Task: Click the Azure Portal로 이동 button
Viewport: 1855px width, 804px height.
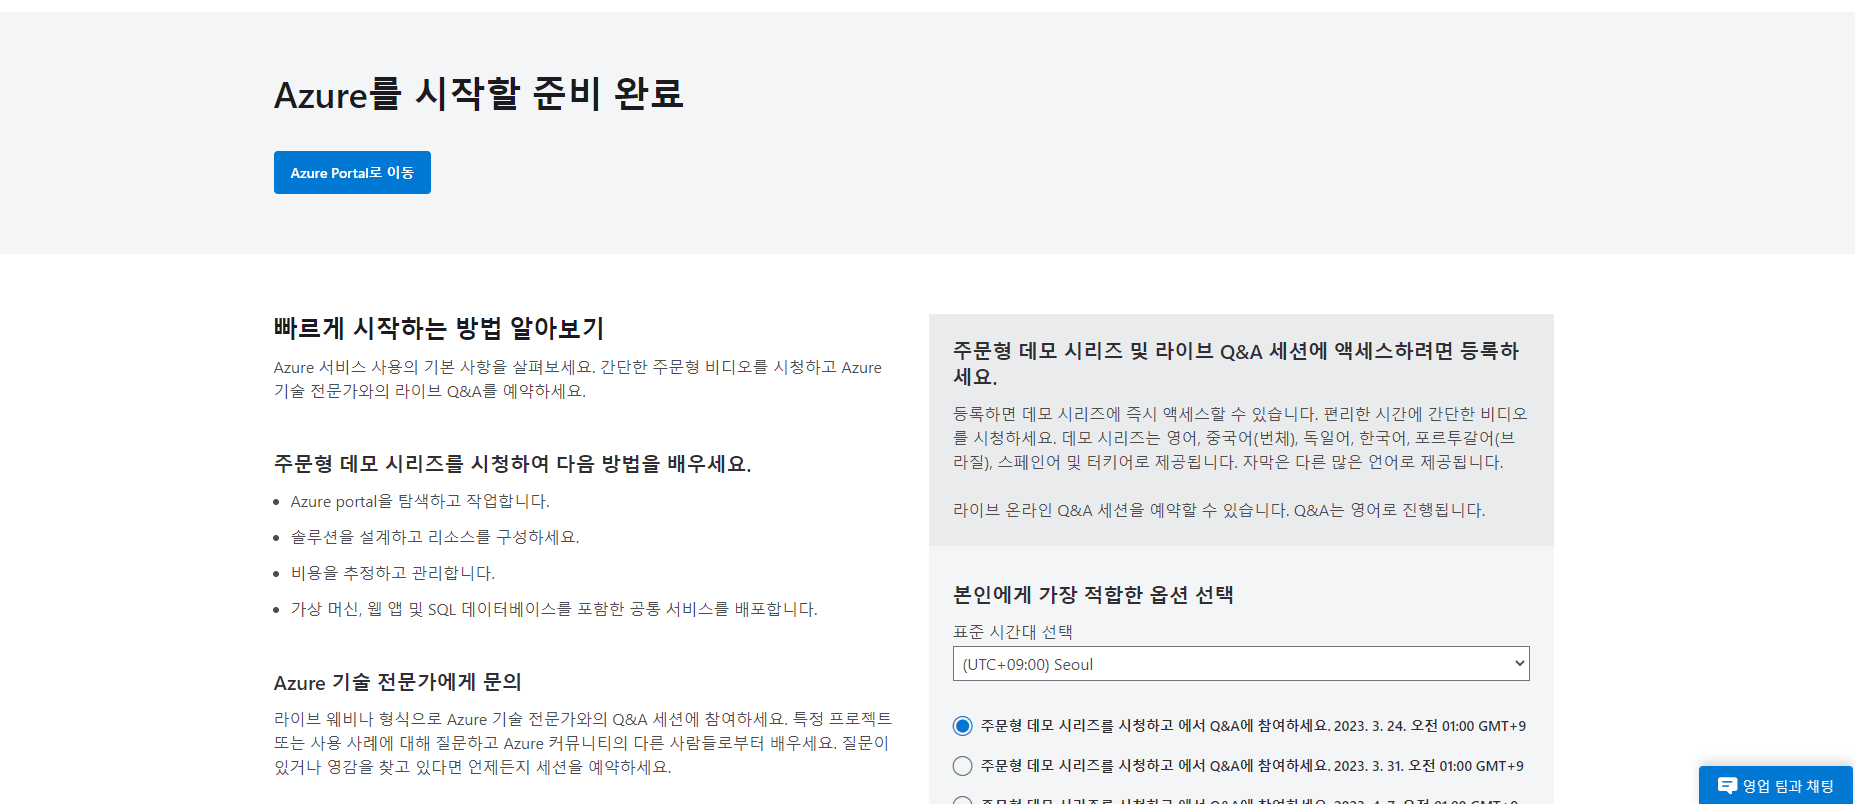Action: click(x=352, y=172)
